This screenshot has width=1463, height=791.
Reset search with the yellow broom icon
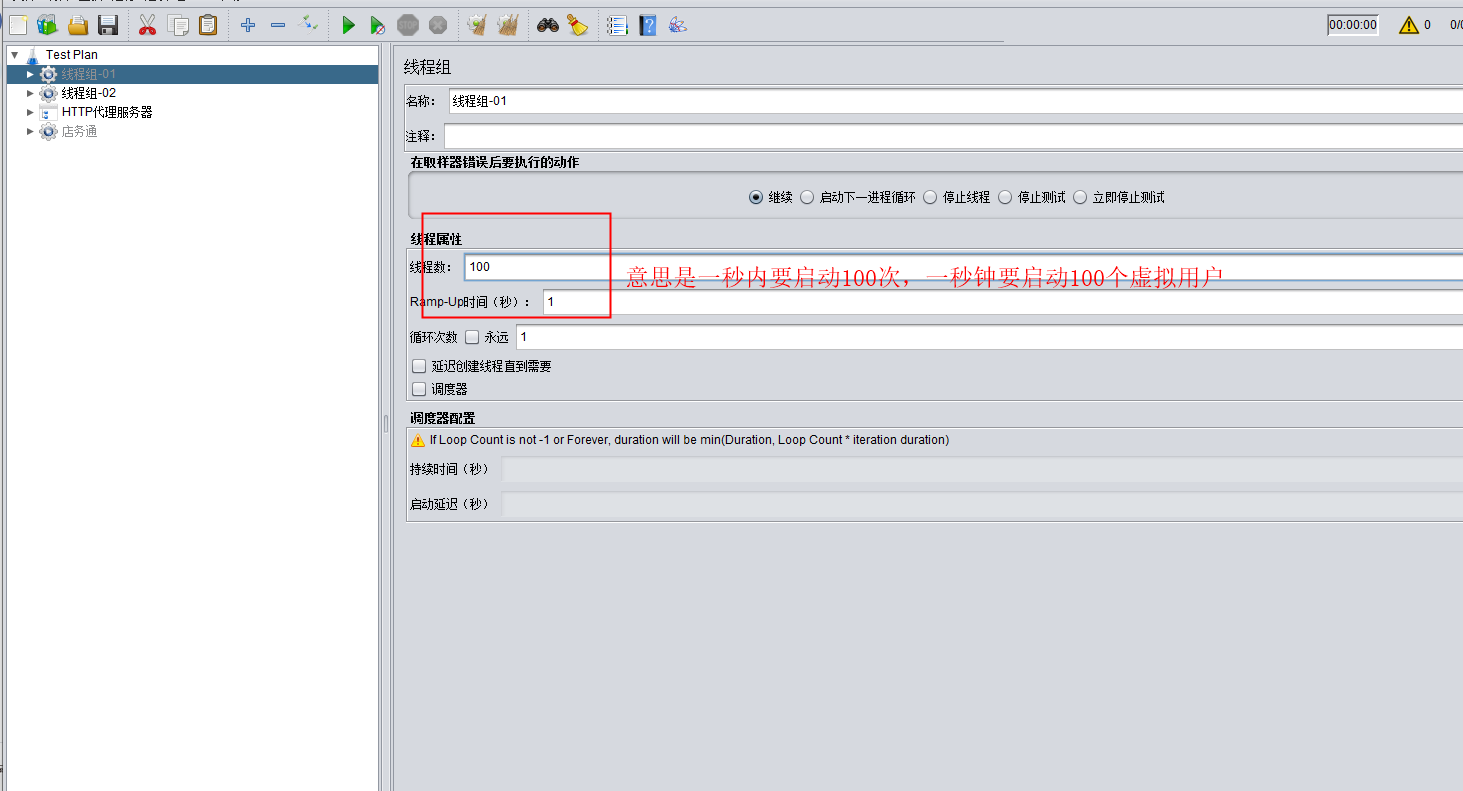578,25
